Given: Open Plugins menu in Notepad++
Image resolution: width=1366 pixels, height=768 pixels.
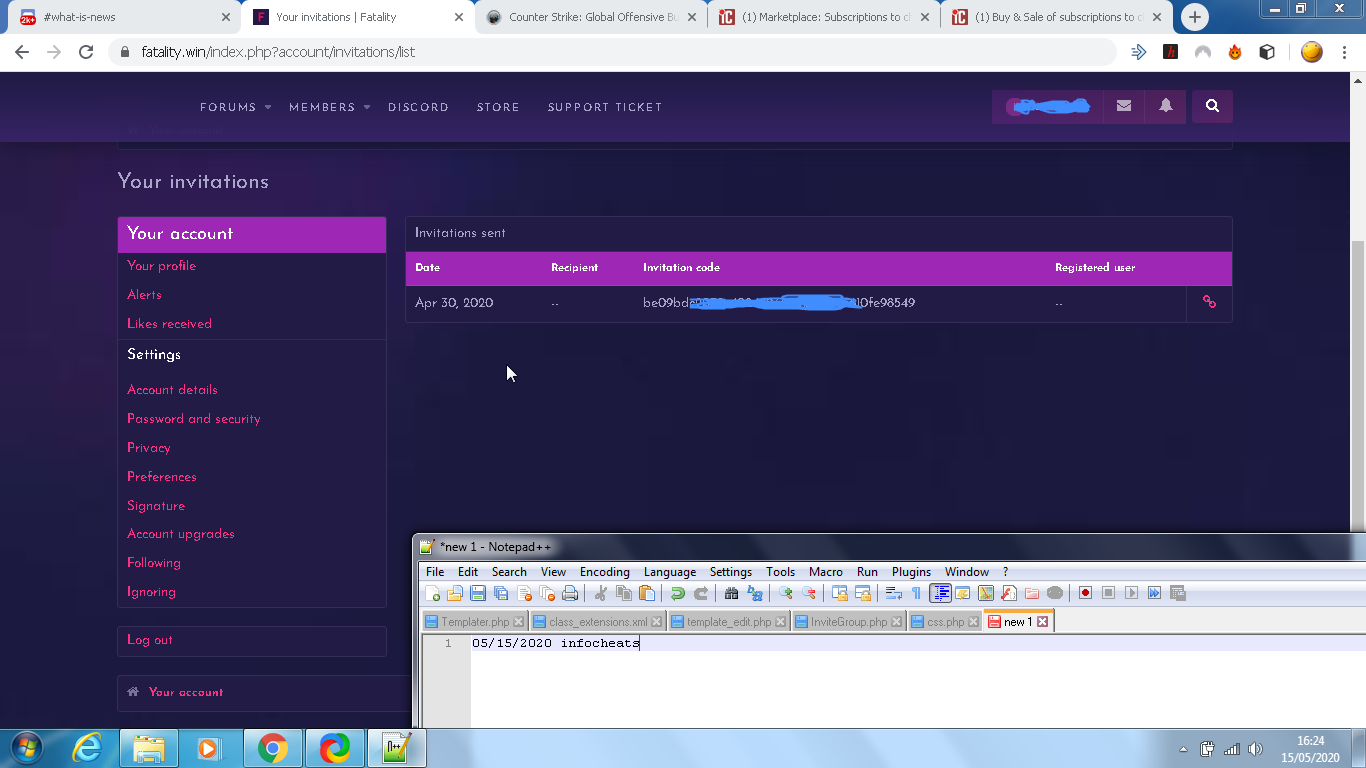Looking at the screenshot, I should 911,572.
